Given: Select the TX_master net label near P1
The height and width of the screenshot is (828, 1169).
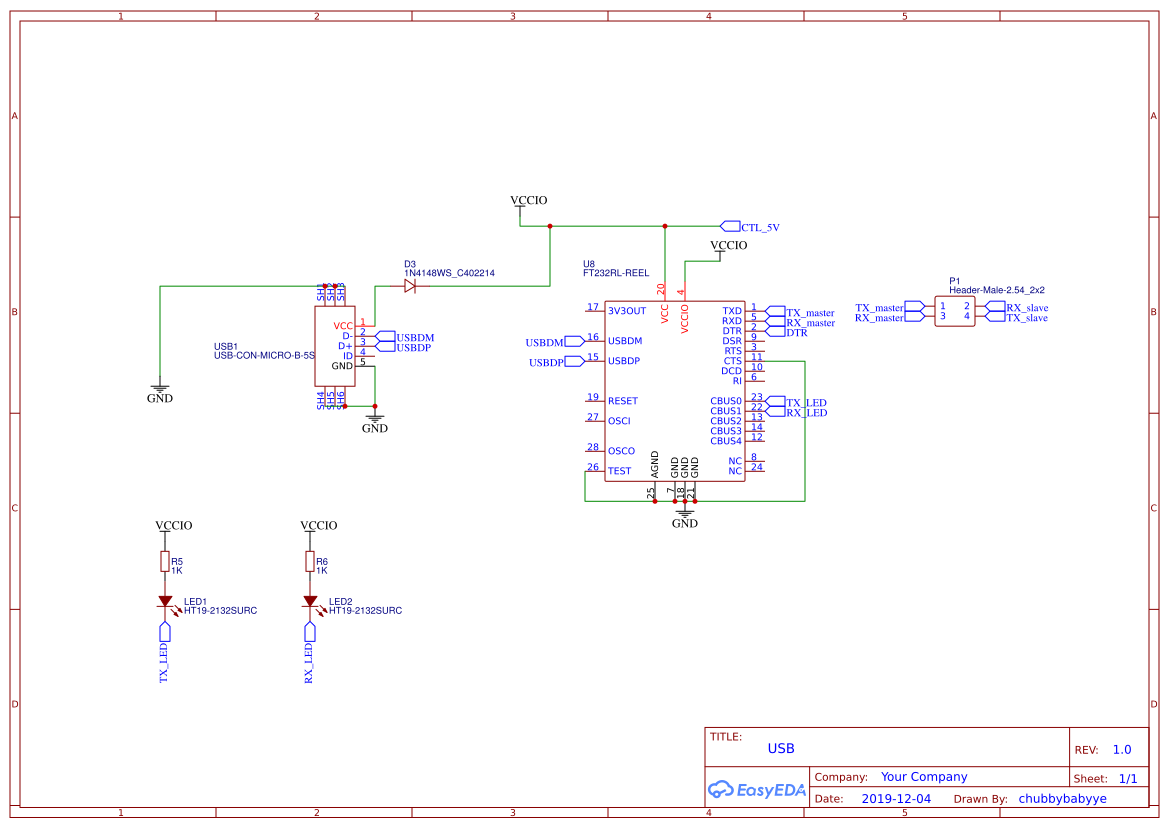Looking at the screenshot, I should coord(880,307).
